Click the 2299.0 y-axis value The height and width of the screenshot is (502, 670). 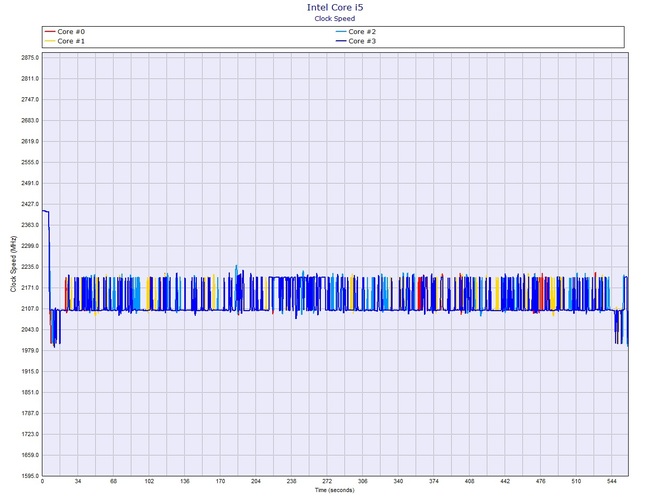pyautogui.click(x=30, y=246)
